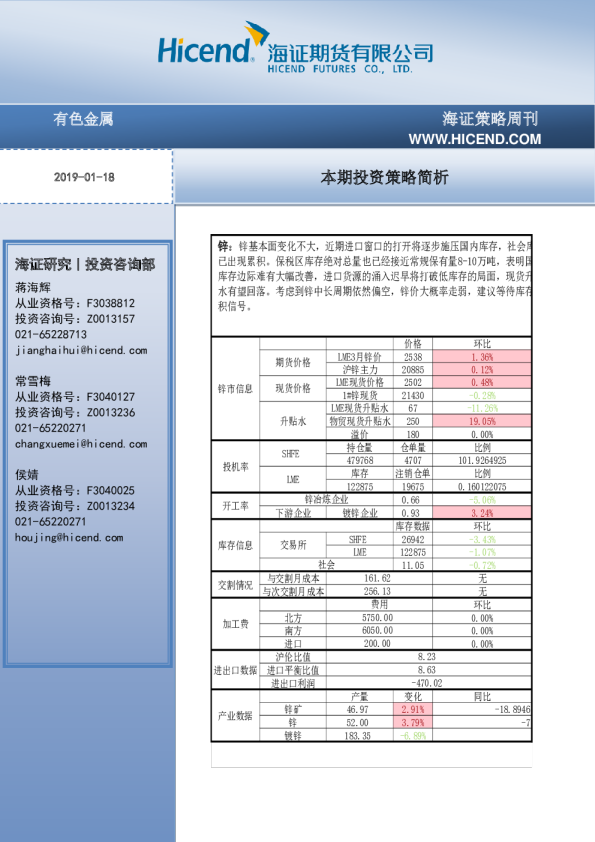The height and width of the screenshot is (842, 595).
Task: Select analyst name 常雪梅
Action: click(x=33, y=381)
